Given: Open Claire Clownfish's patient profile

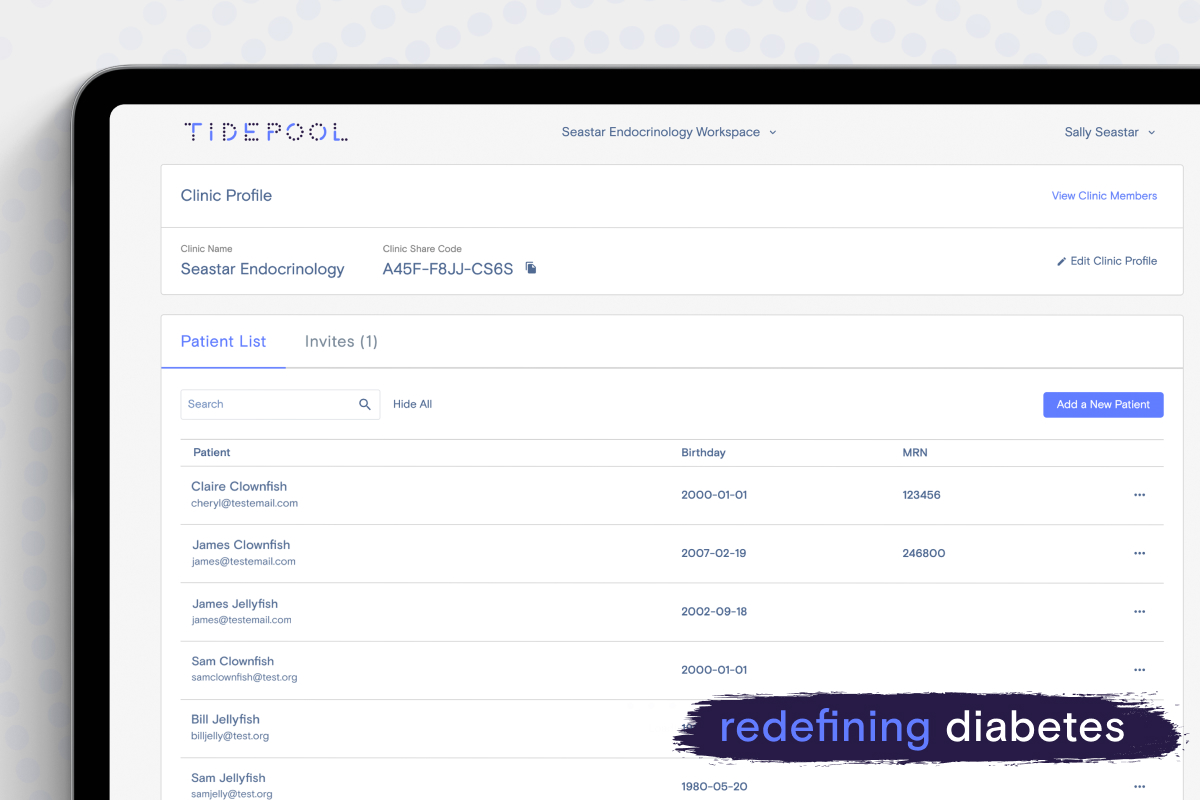Looking at the screenshot, I should 239,486.
